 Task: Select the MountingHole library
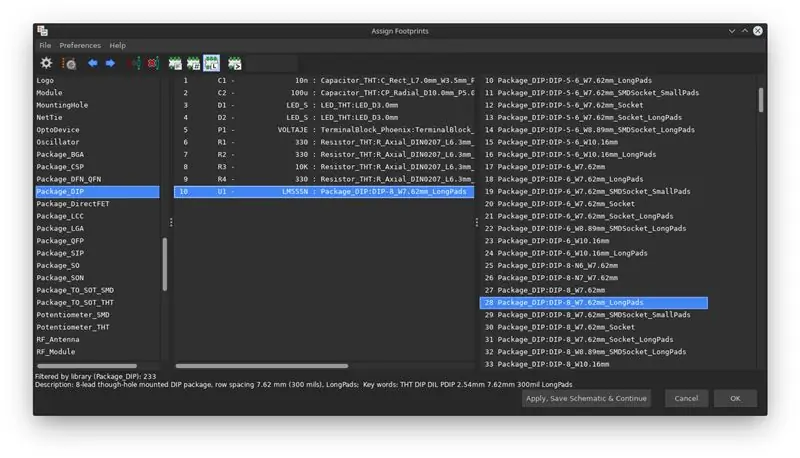[97, 105]
